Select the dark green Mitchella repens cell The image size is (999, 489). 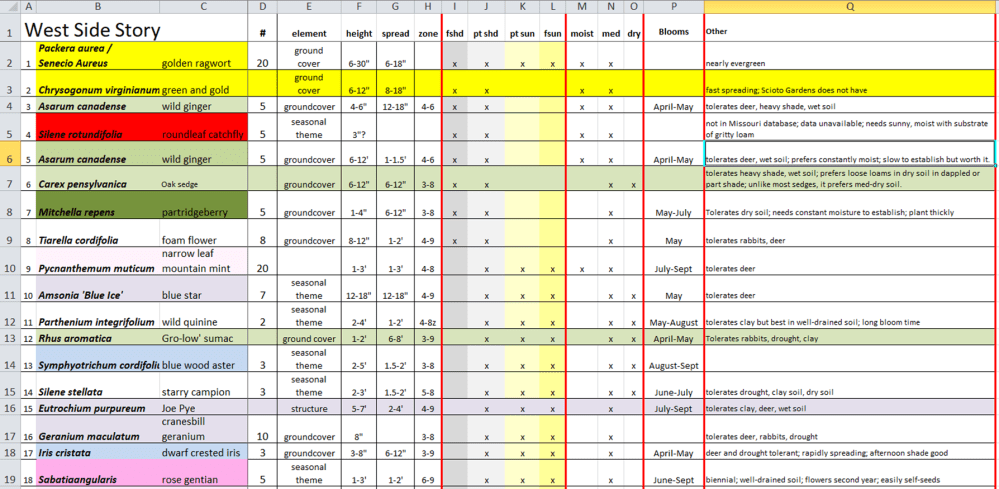coord(97,212)
